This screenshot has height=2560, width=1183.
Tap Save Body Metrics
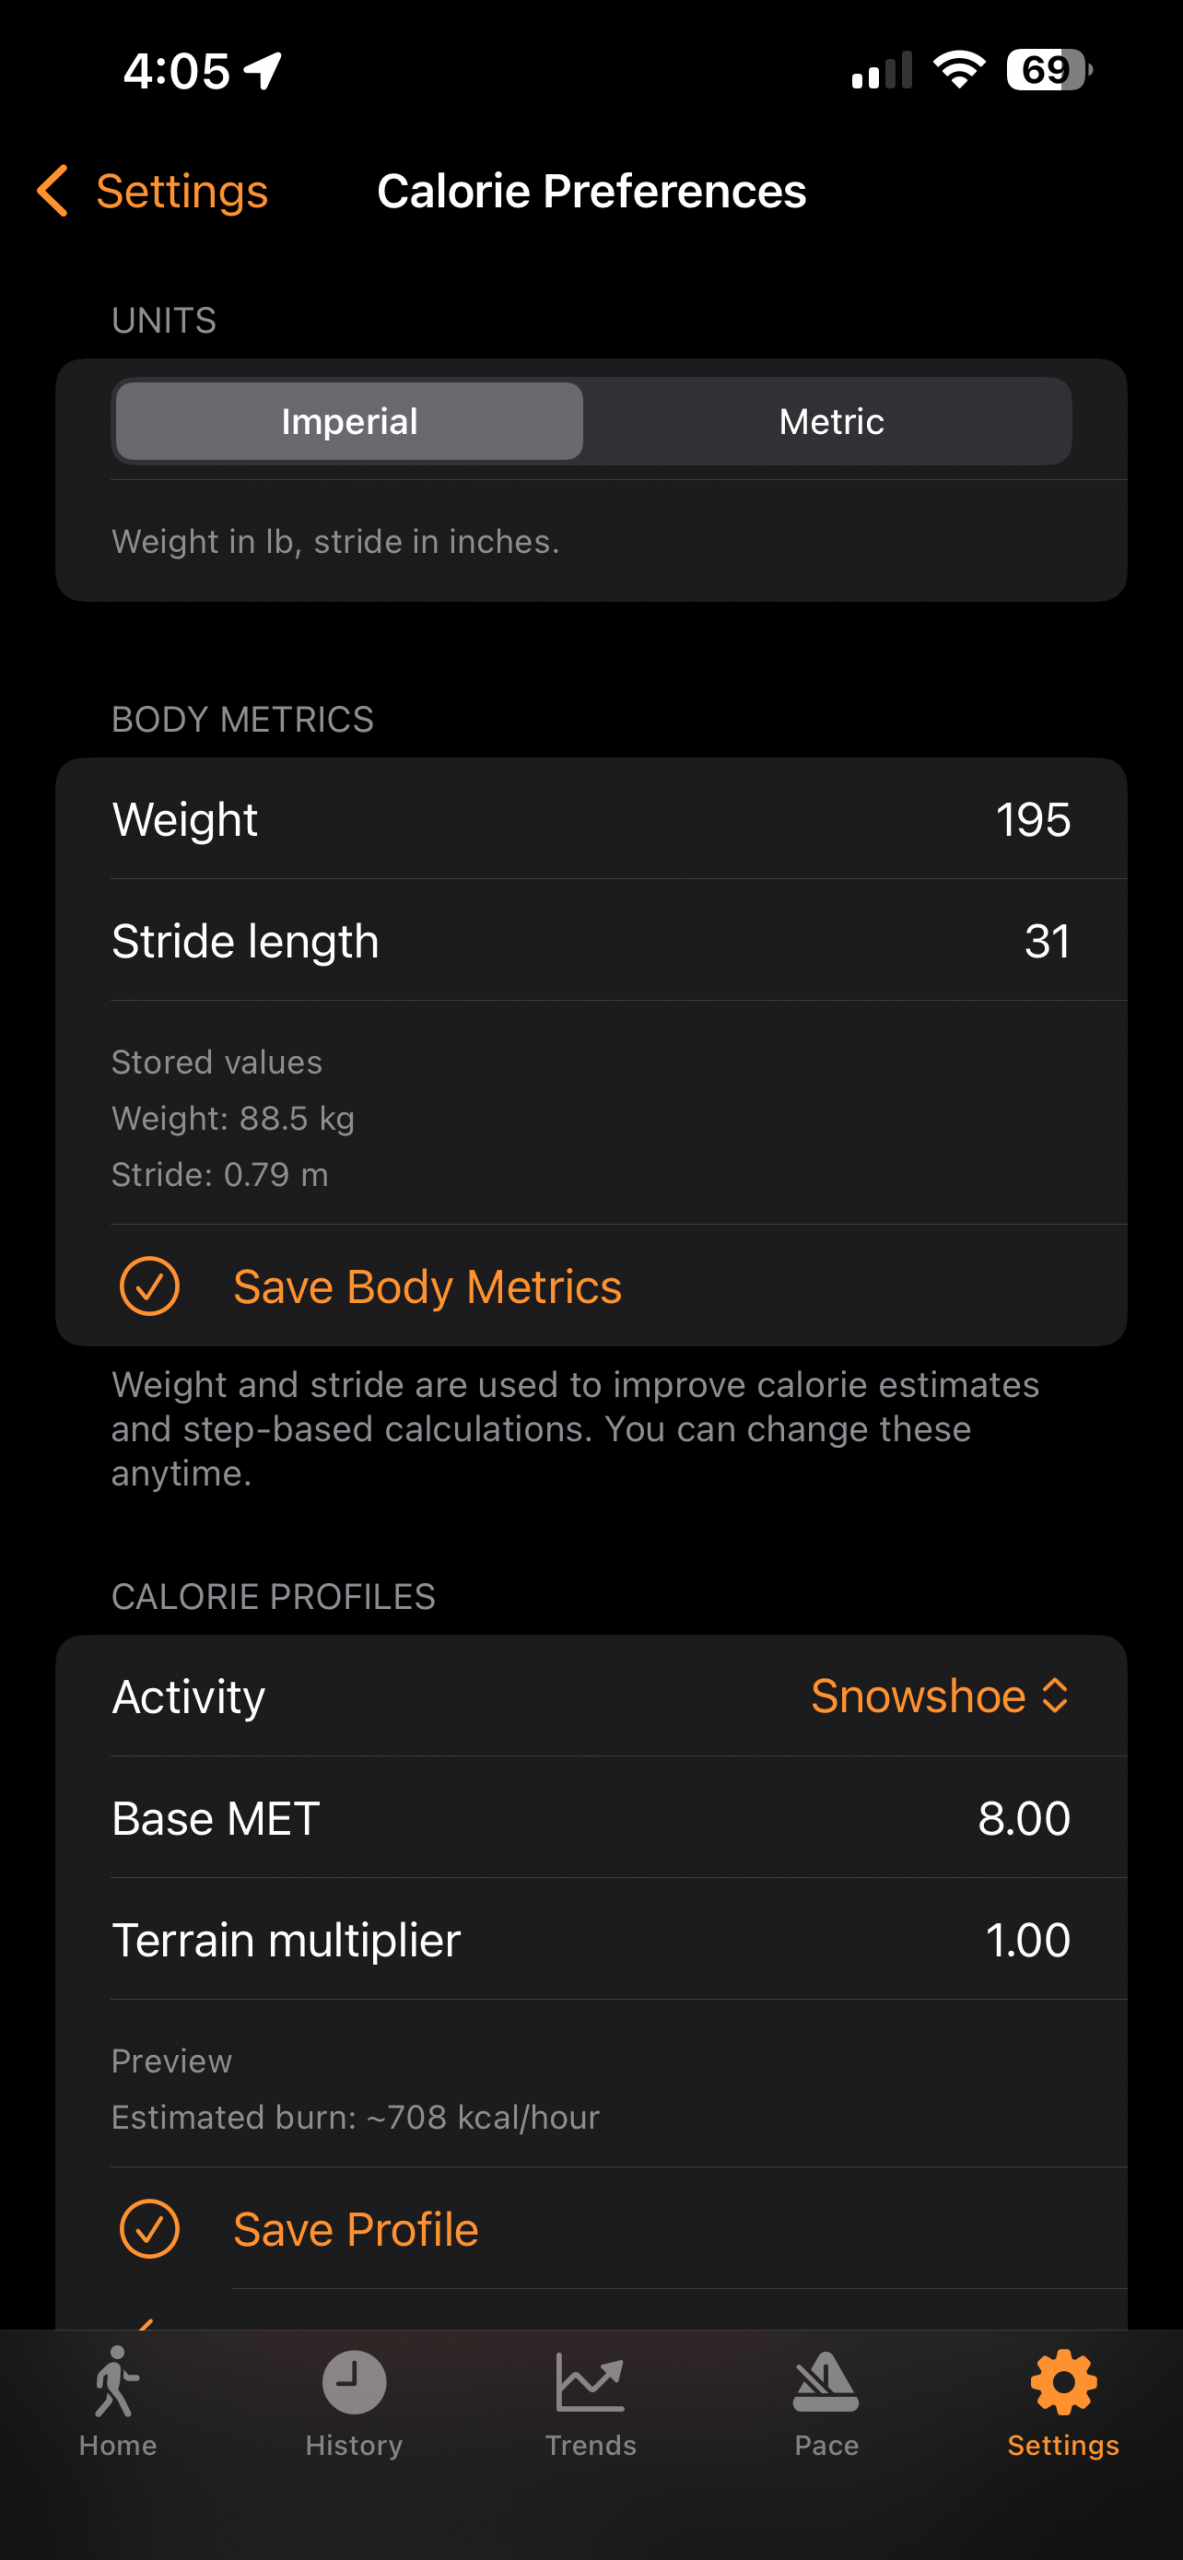pos(427,1287)
